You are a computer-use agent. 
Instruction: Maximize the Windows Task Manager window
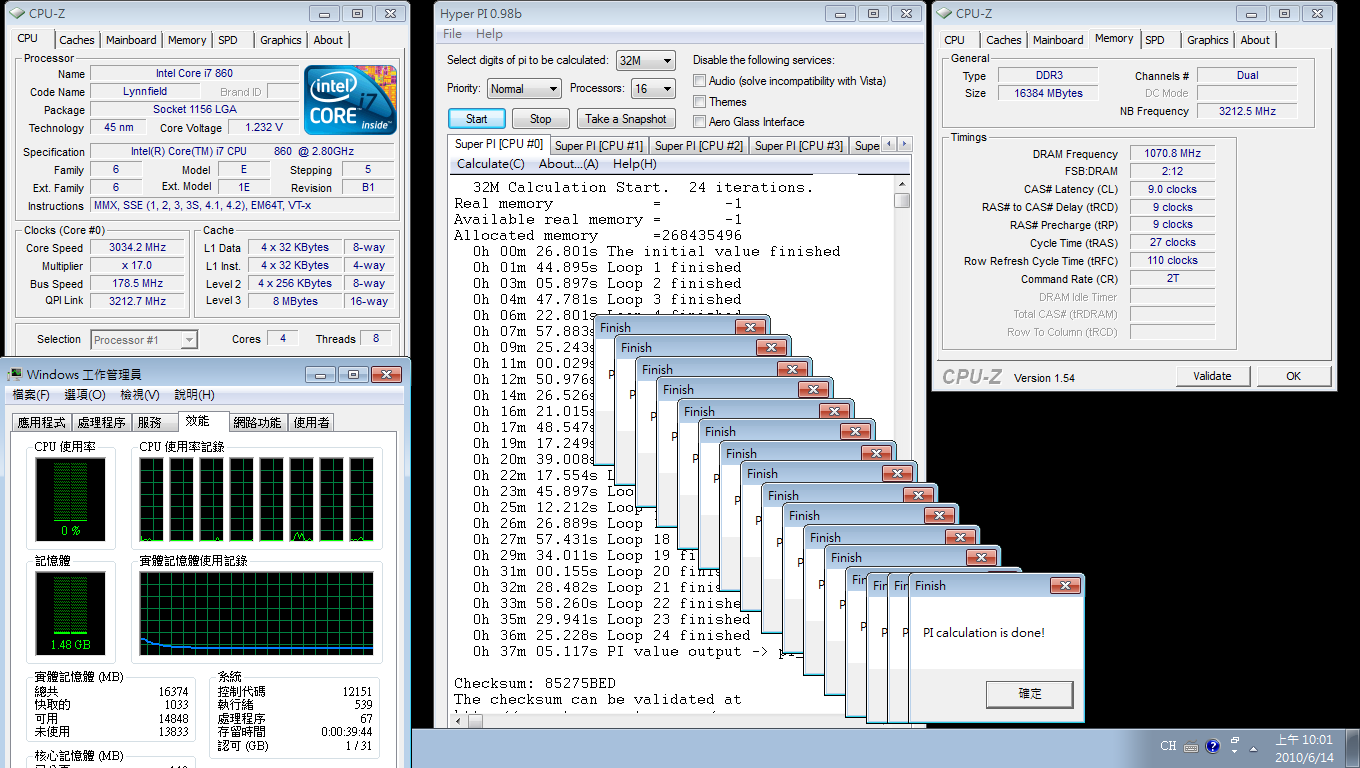353,374
